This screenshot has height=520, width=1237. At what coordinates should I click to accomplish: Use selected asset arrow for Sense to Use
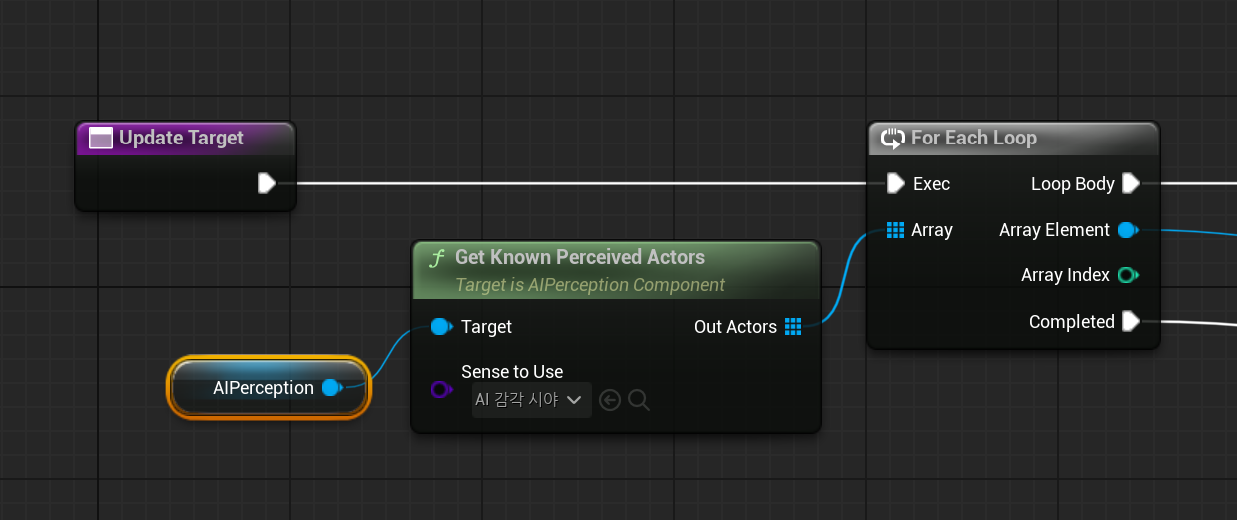pyautogui.click(x=610, y=401)
